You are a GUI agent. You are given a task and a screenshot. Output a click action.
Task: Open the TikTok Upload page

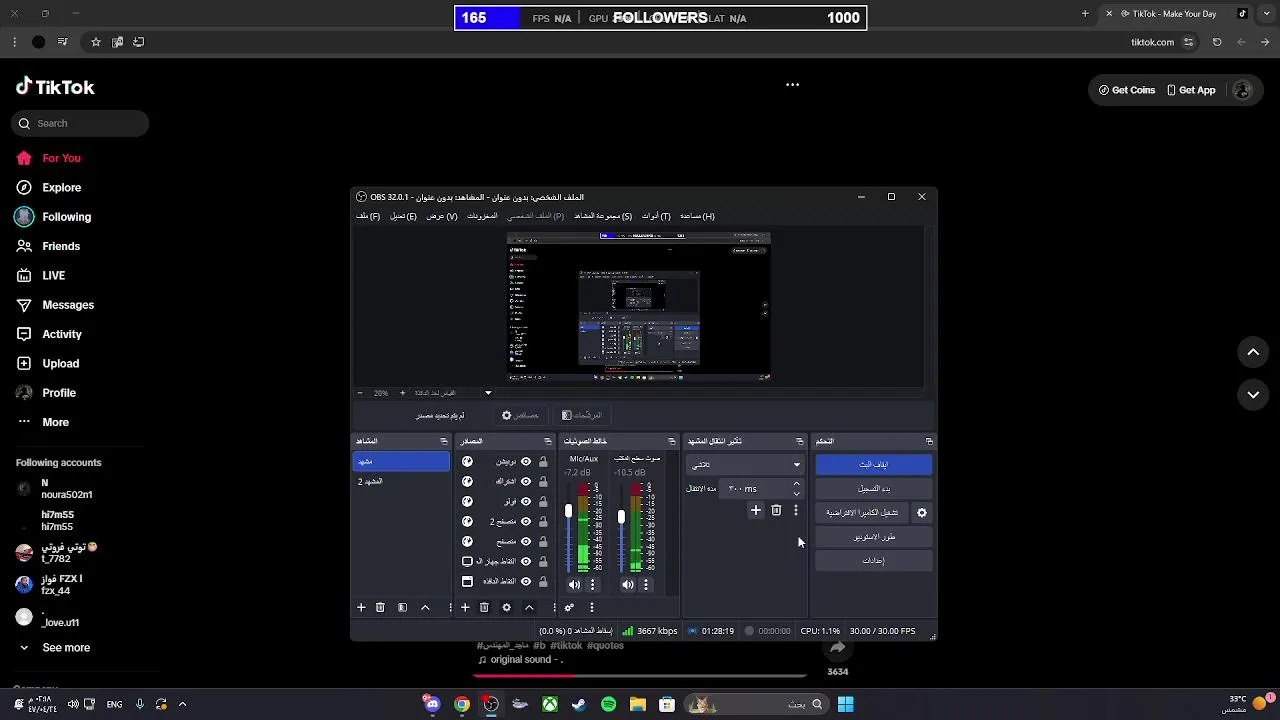[x=47, y=363]
